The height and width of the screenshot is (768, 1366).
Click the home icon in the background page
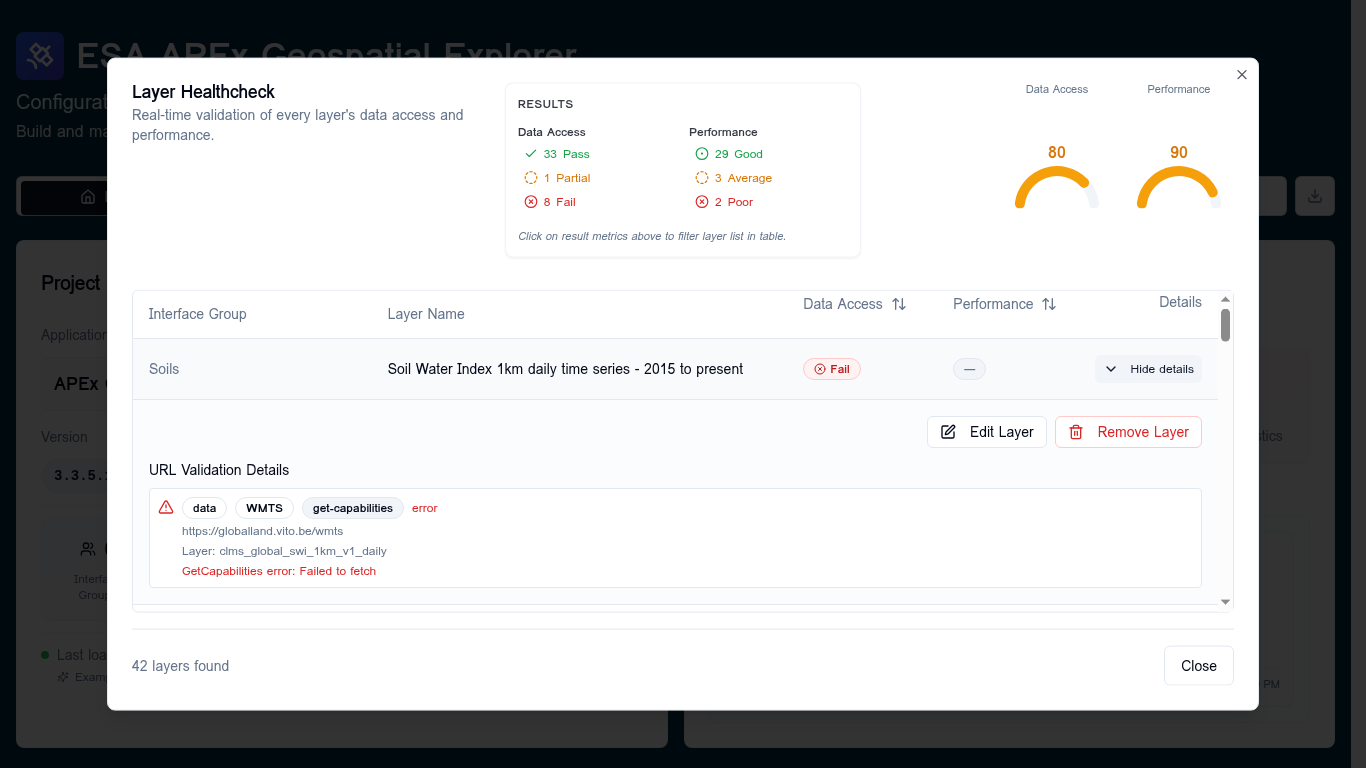pyautogui.click(x=89, y=197)
